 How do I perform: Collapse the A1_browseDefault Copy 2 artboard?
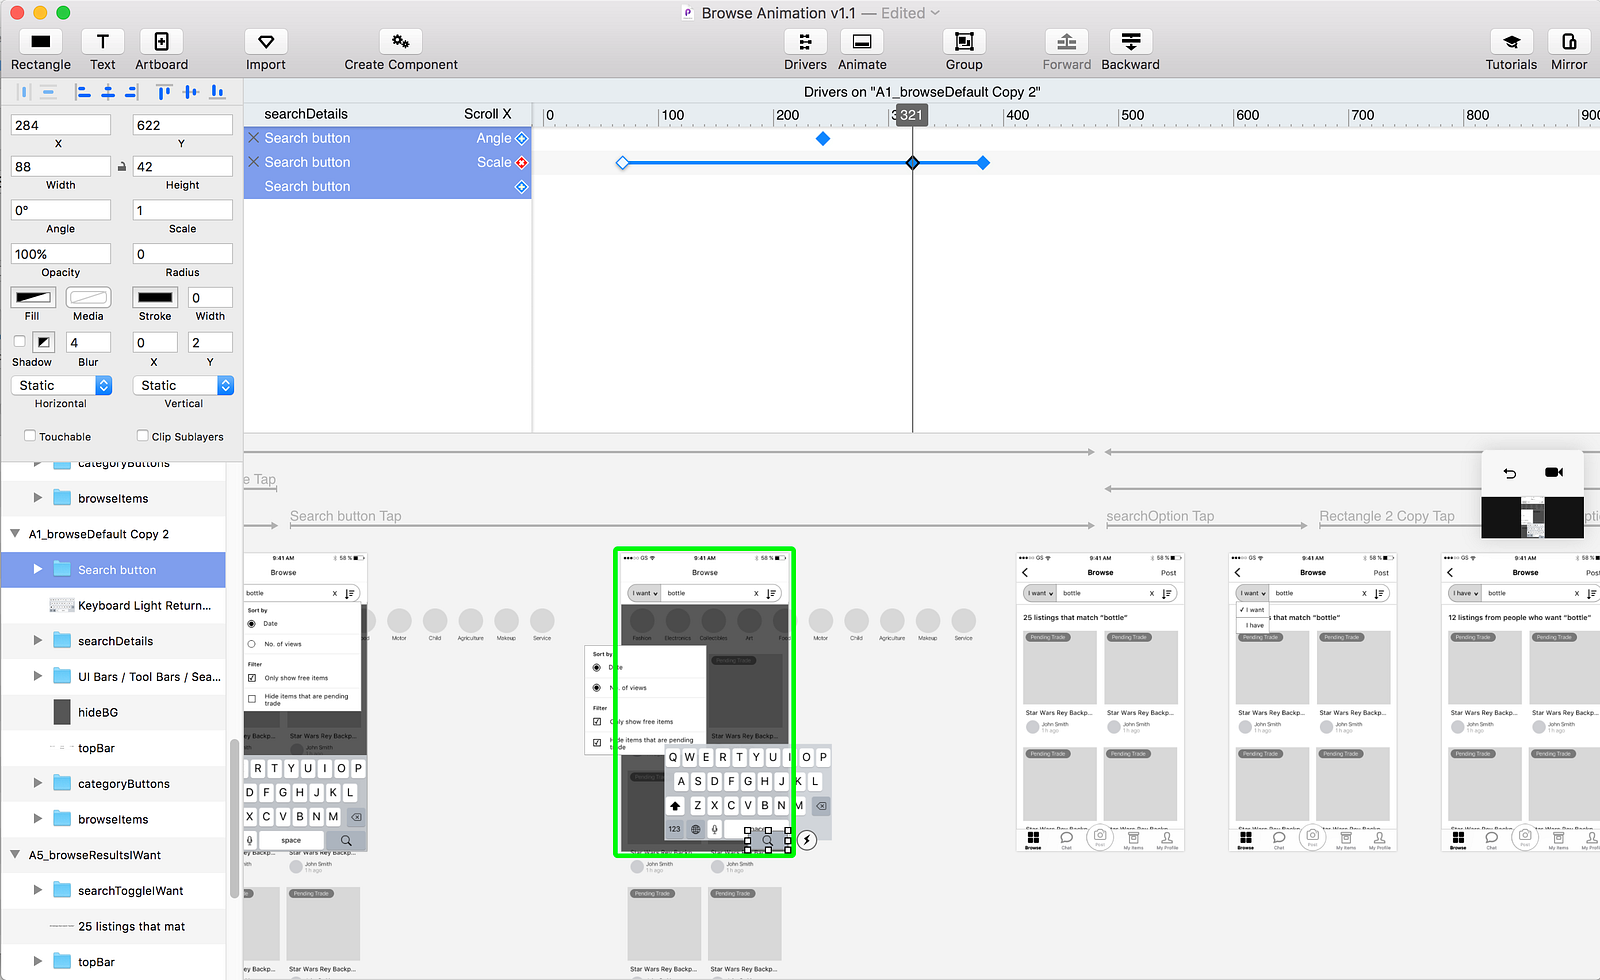[x=15, y=534]
